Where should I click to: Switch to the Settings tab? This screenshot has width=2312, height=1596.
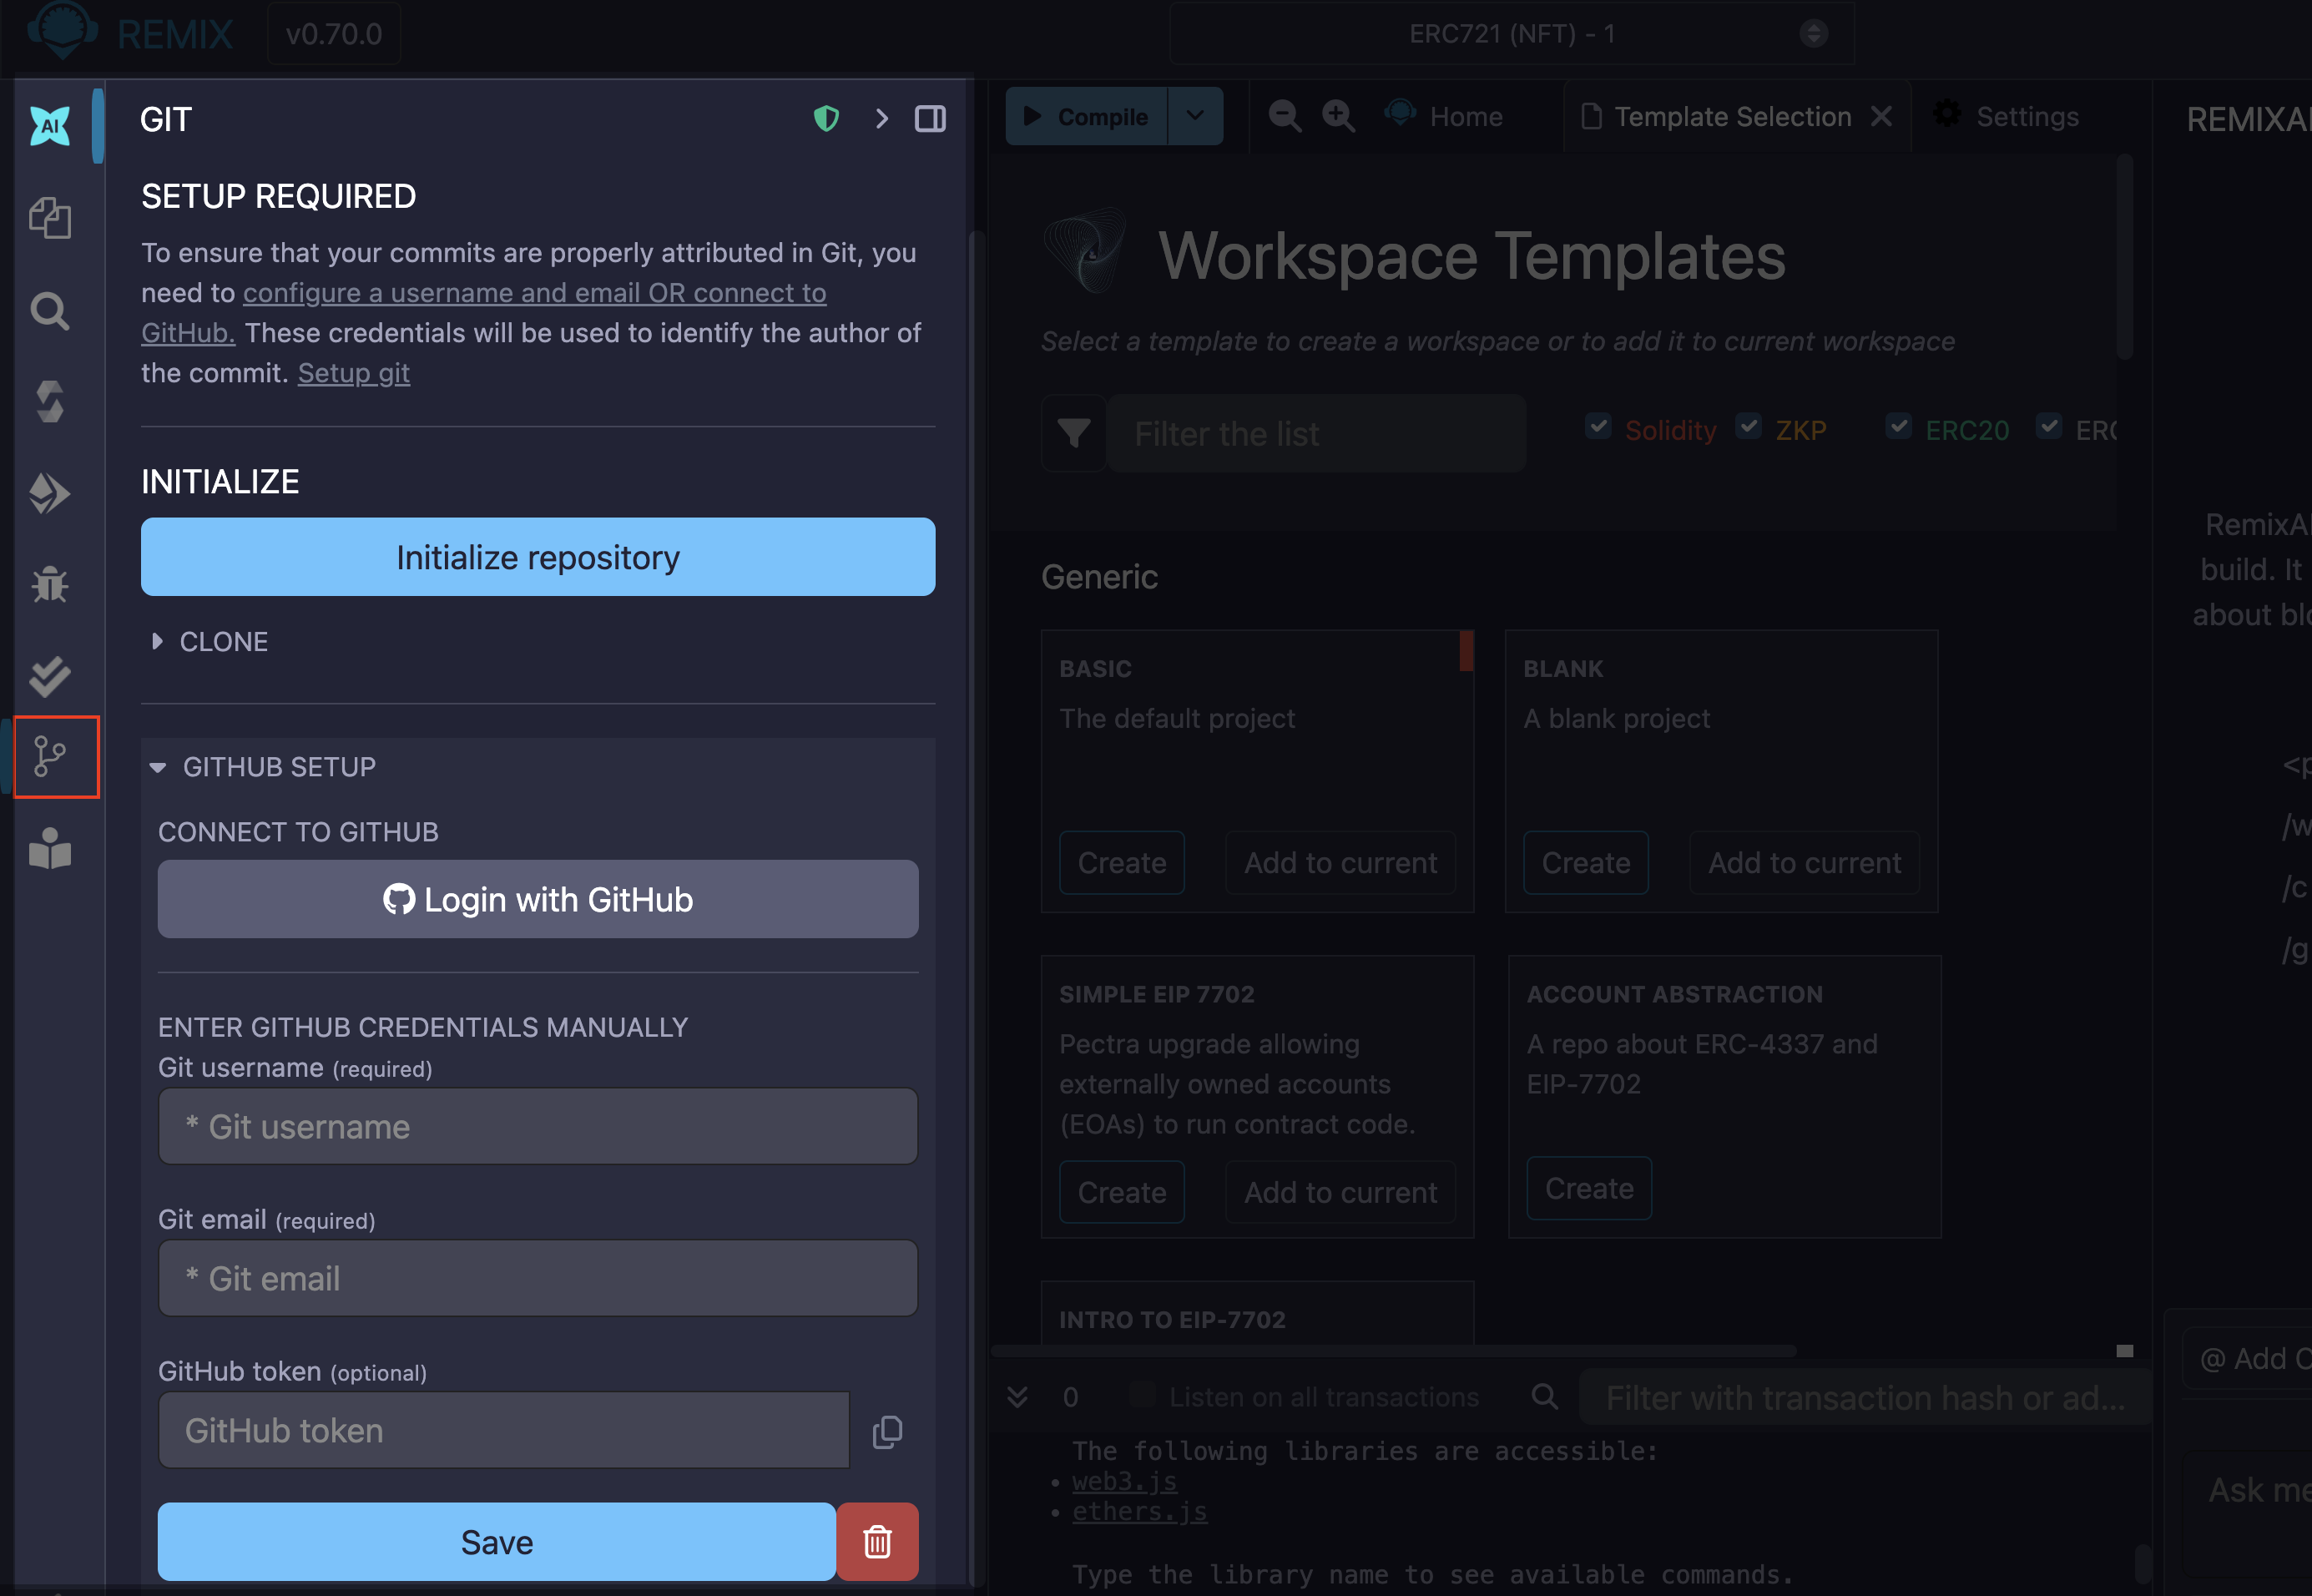[x=2006, y=116]
